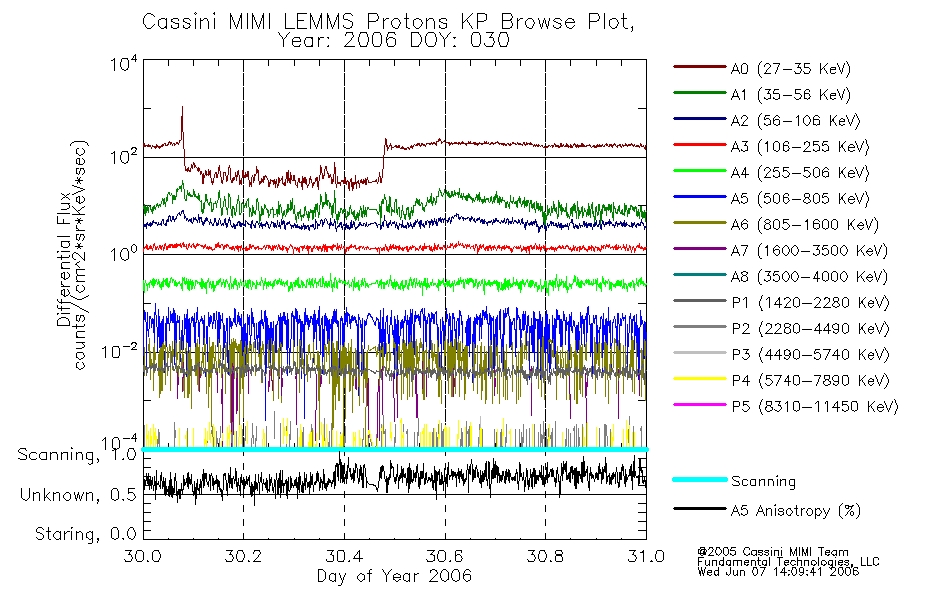This screenshot has width=950, height=600.
Task: Click the x-axis tick label 30.0
Action: [x=143, y=556]
